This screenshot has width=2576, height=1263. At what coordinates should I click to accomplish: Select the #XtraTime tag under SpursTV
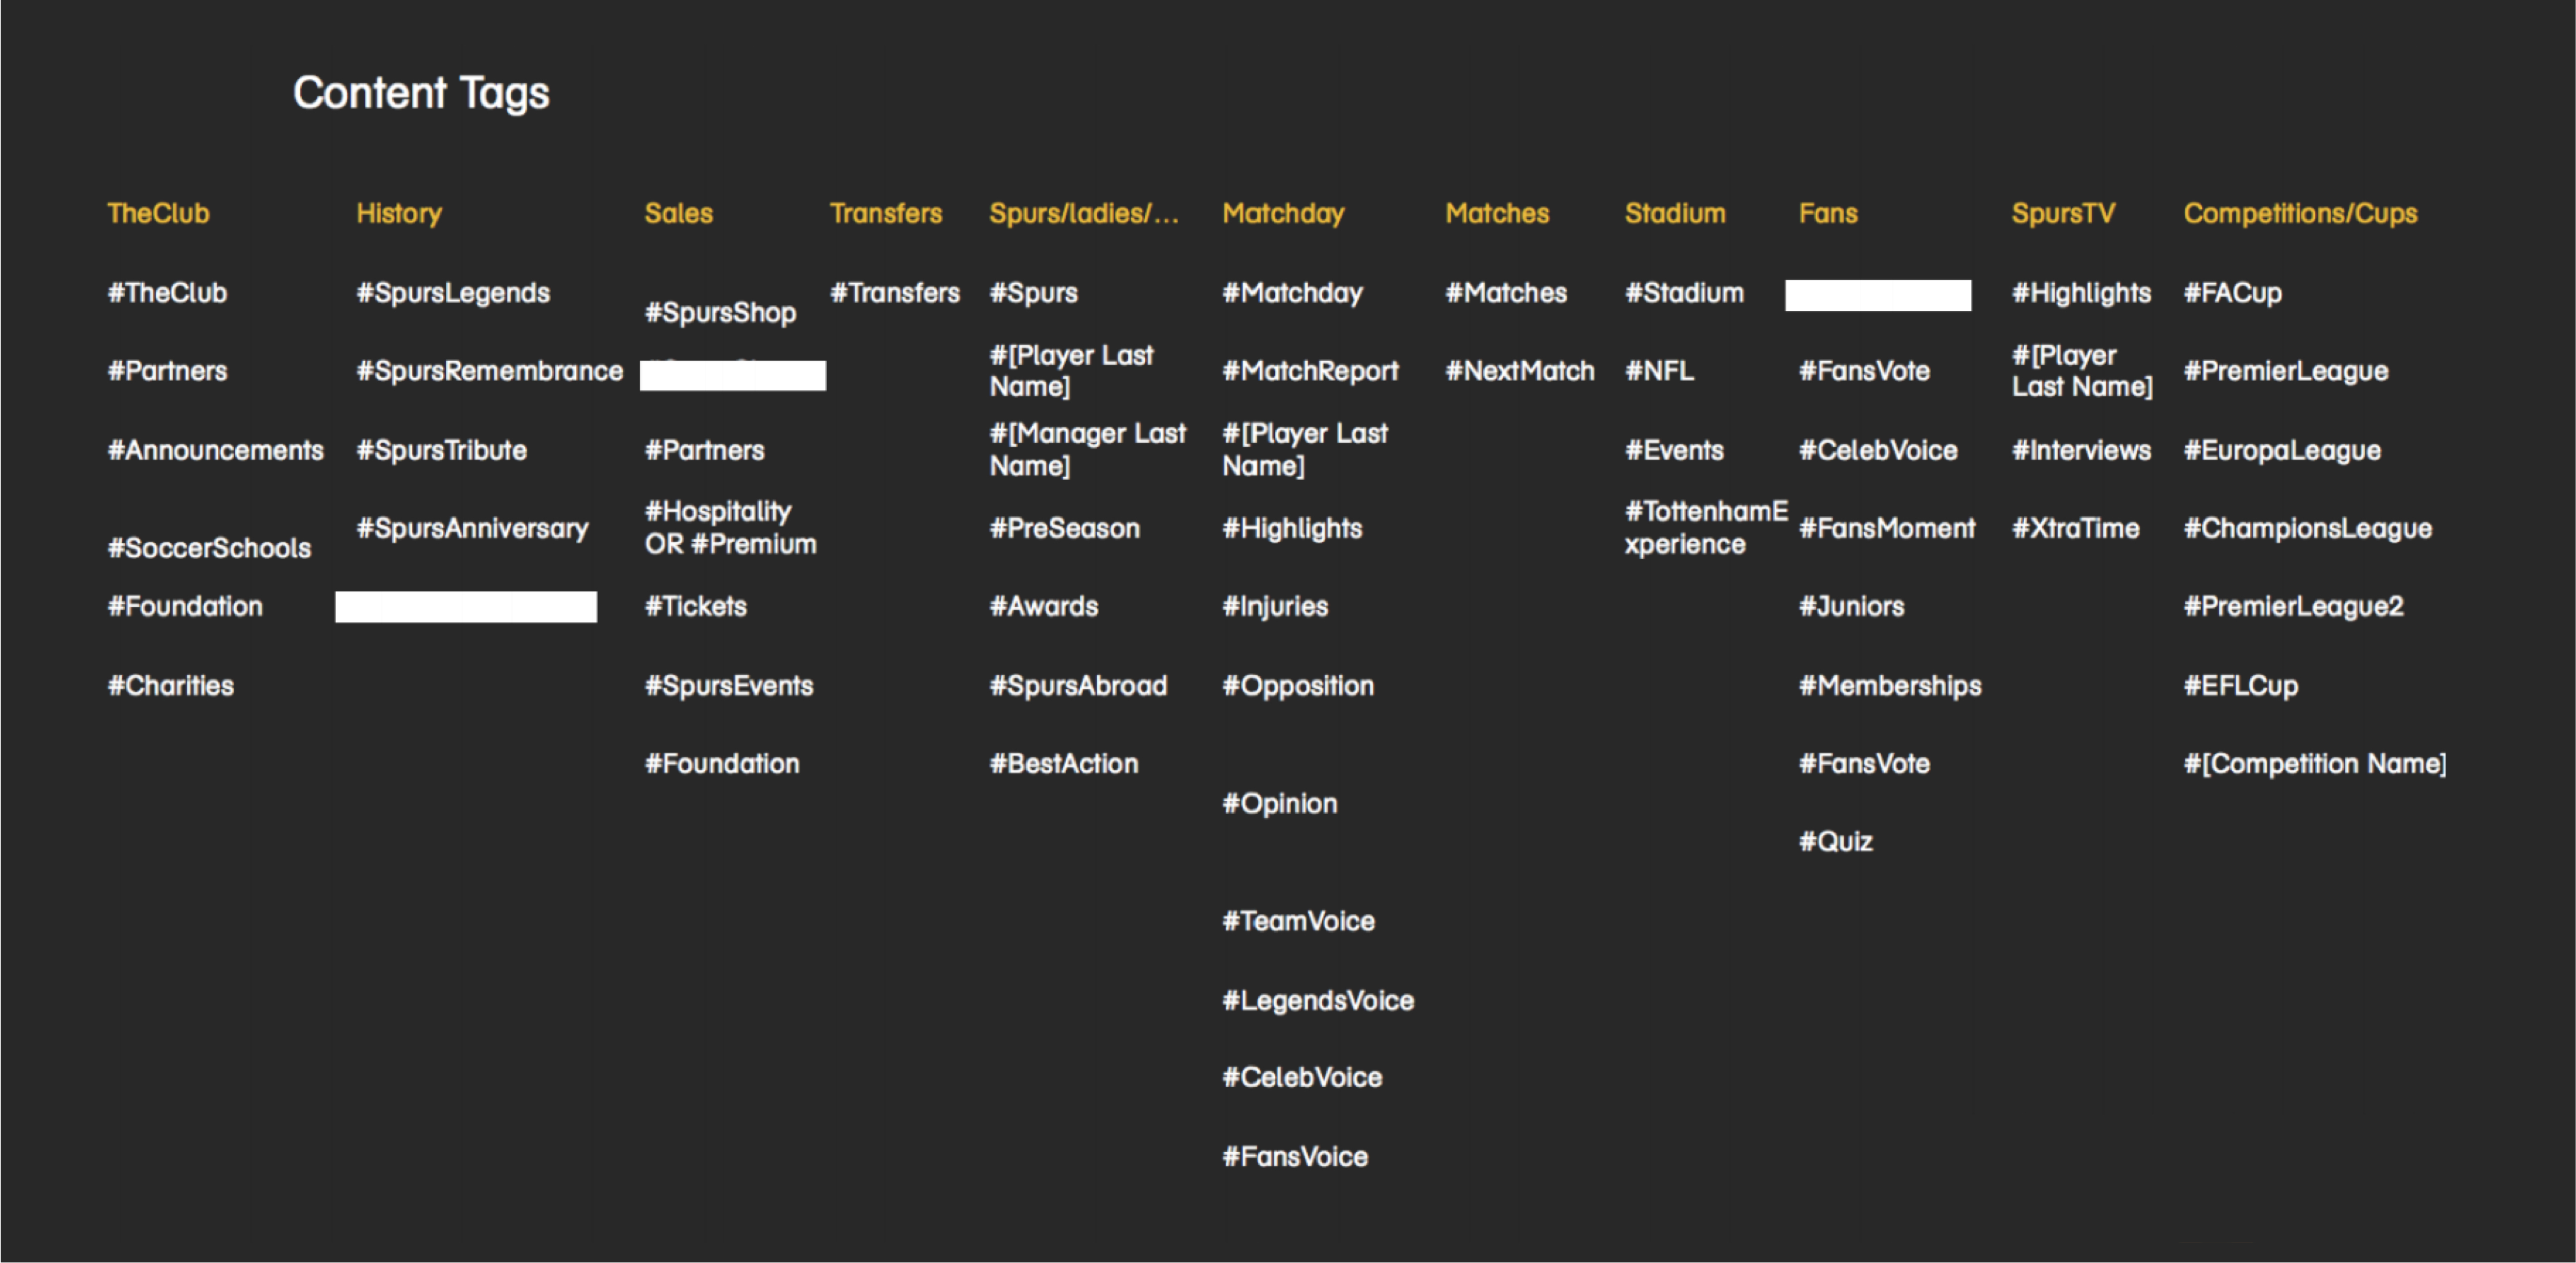click(2075, 528)
